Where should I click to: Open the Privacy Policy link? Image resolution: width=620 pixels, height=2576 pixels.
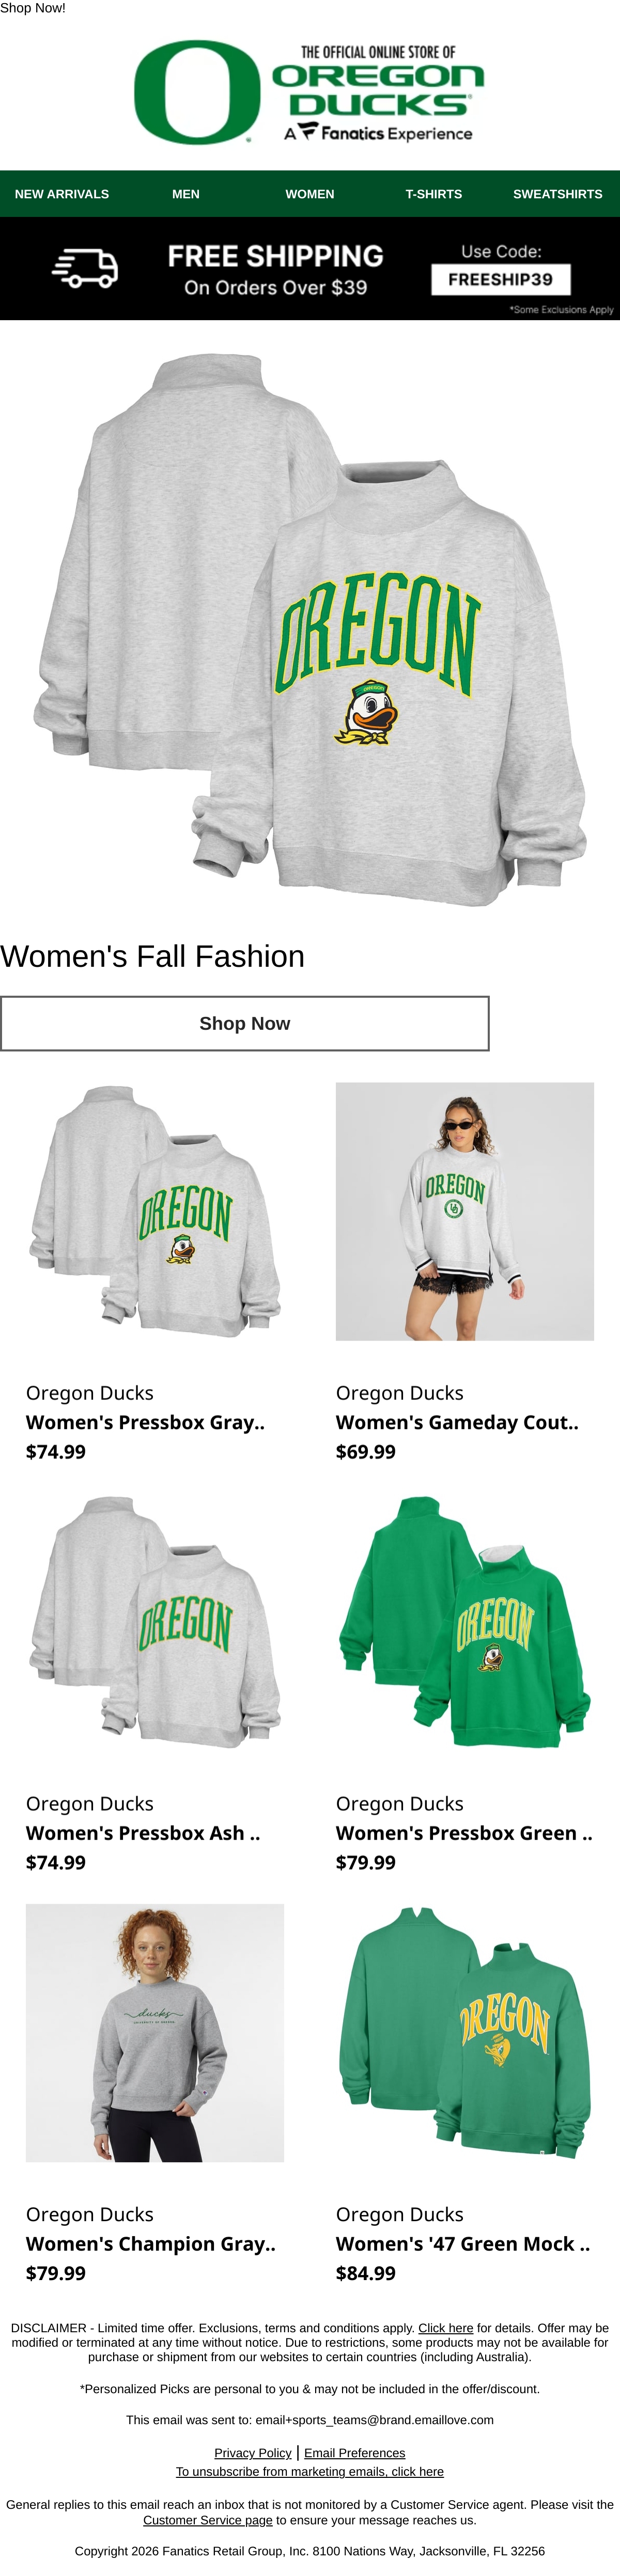point(253,2453)
